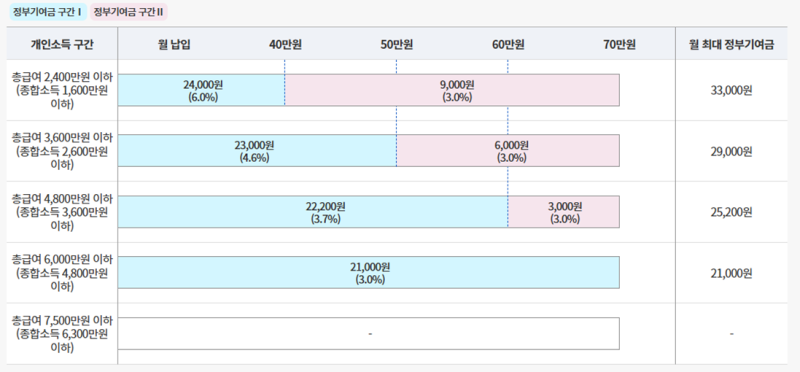Click the 33,000원 maximum contribution value

coord(731,90)
